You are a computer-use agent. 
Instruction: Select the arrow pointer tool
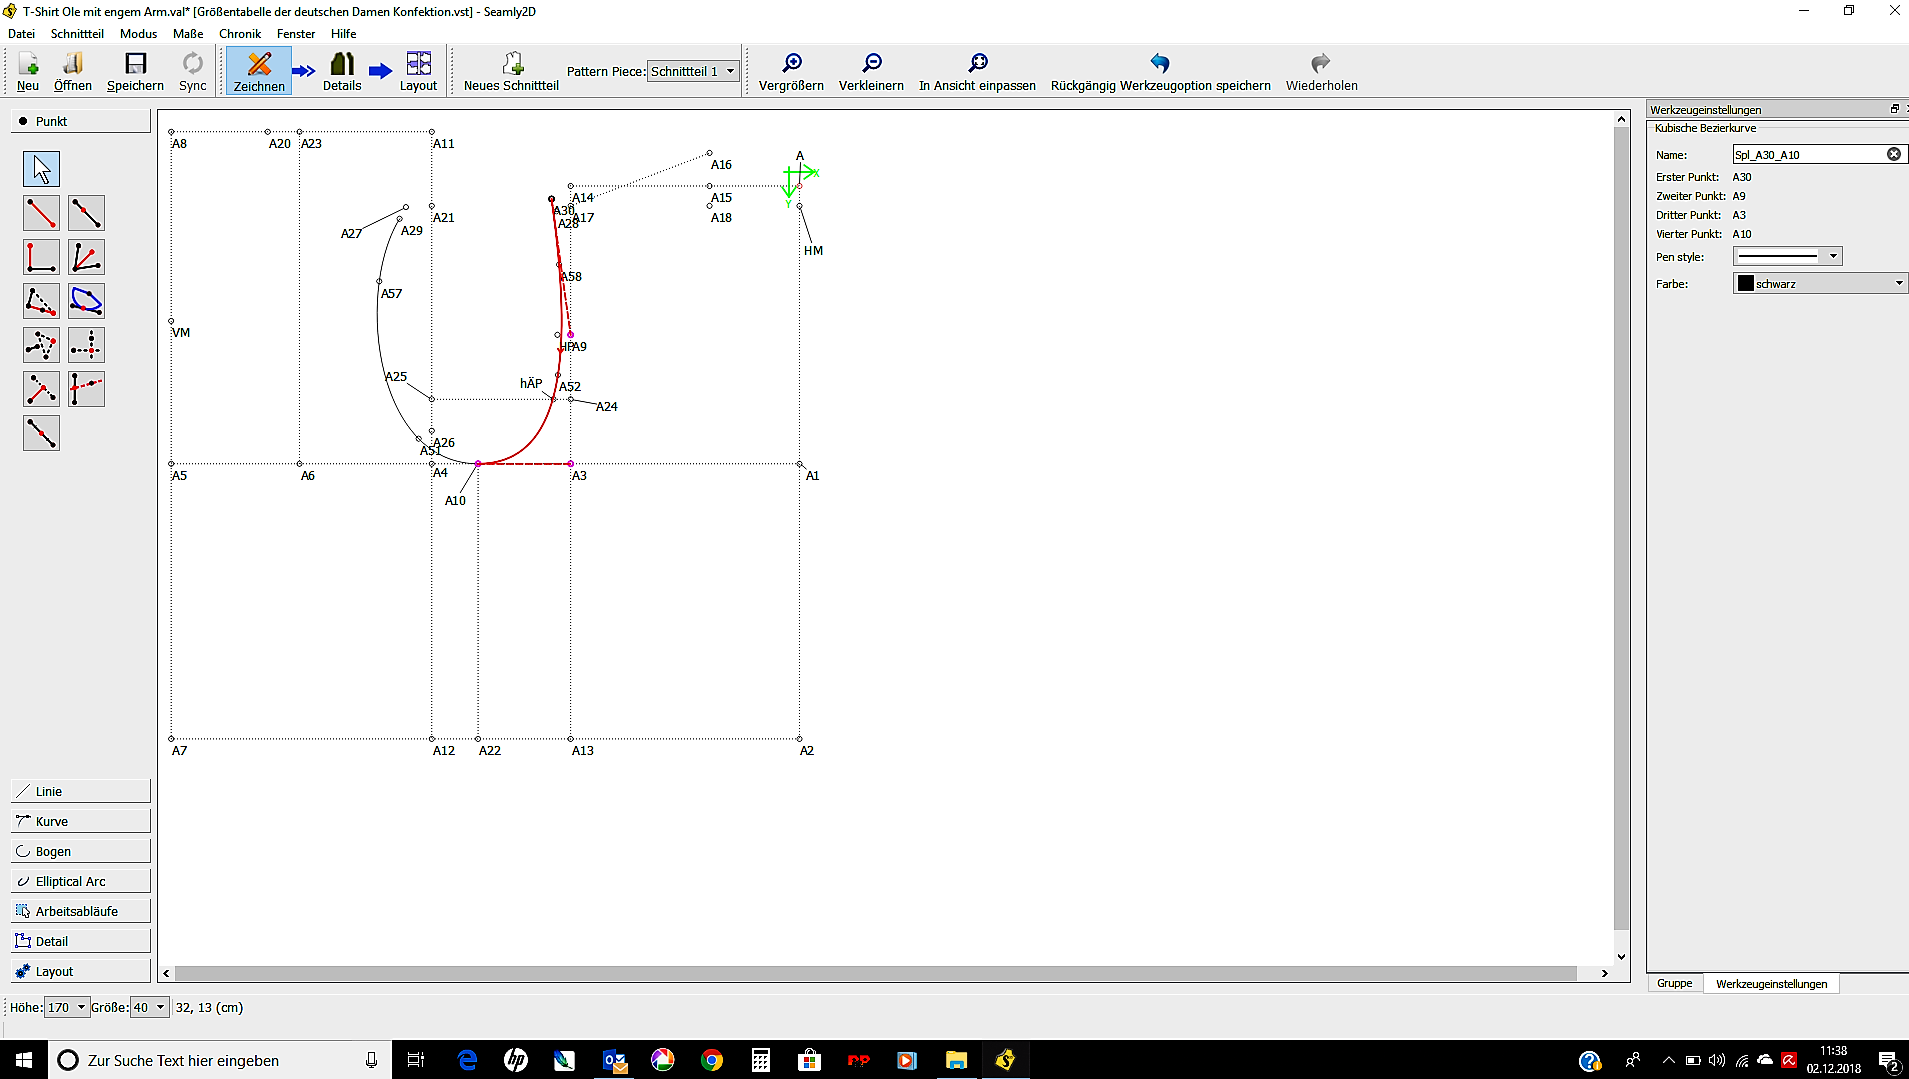click(41, 169)
